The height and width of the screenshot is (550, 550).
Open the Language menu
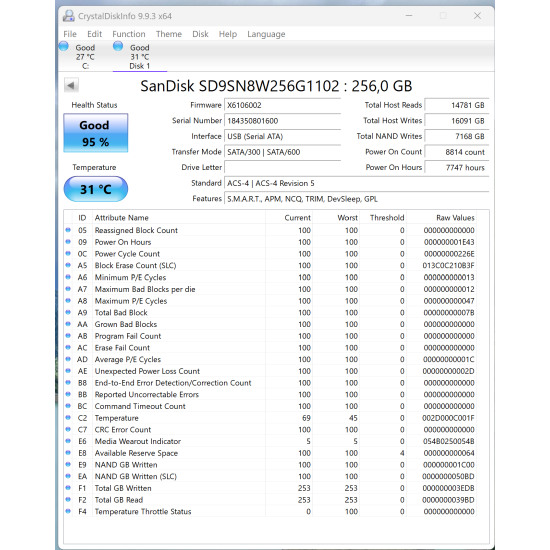[x=266, y=34]
